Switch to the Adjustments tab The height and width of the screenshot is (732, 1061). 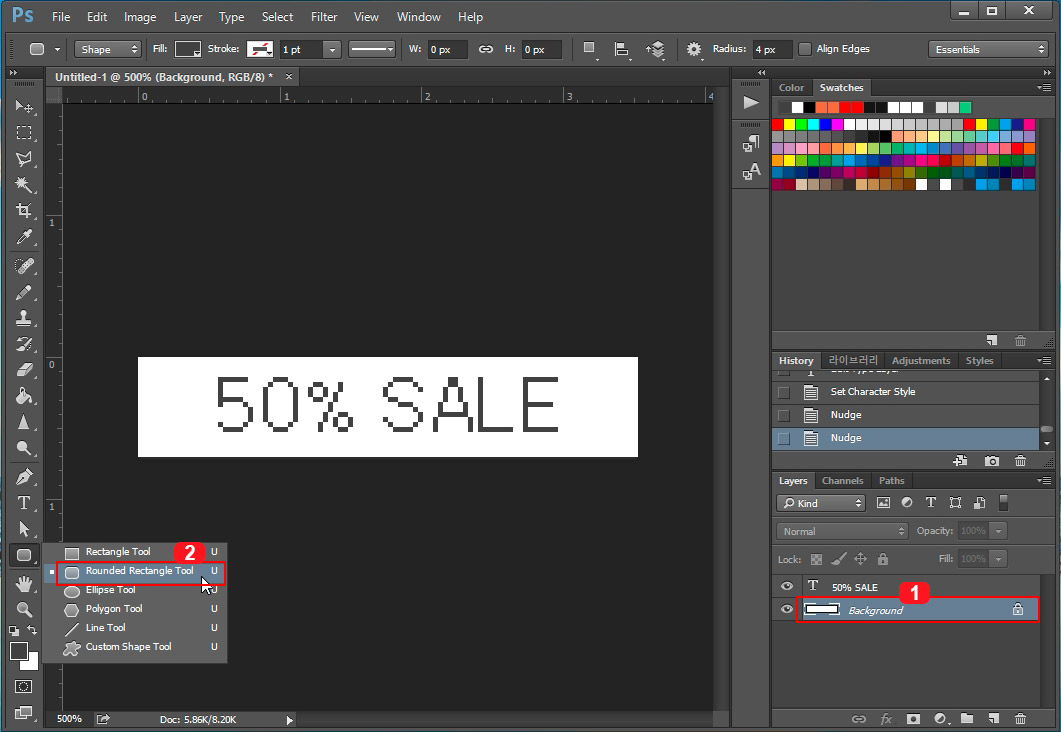click(x=920, y=361)
